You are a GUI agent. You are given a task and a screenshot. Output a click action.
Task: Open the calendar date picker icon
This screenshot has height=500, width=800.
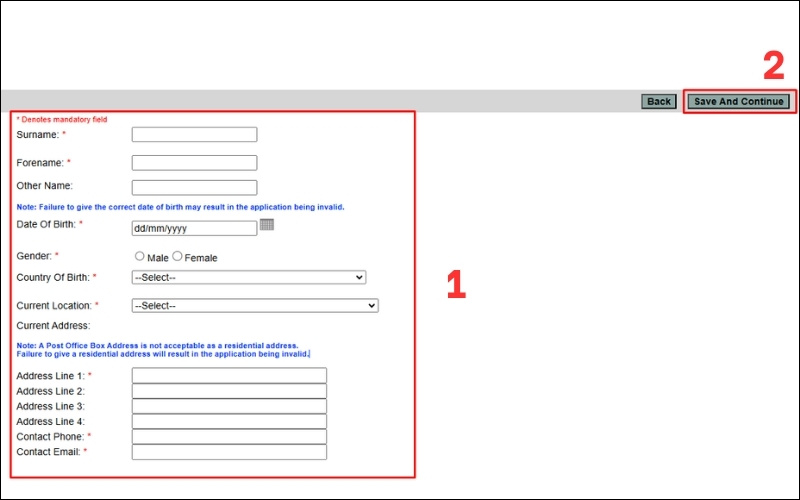(267, 225)
